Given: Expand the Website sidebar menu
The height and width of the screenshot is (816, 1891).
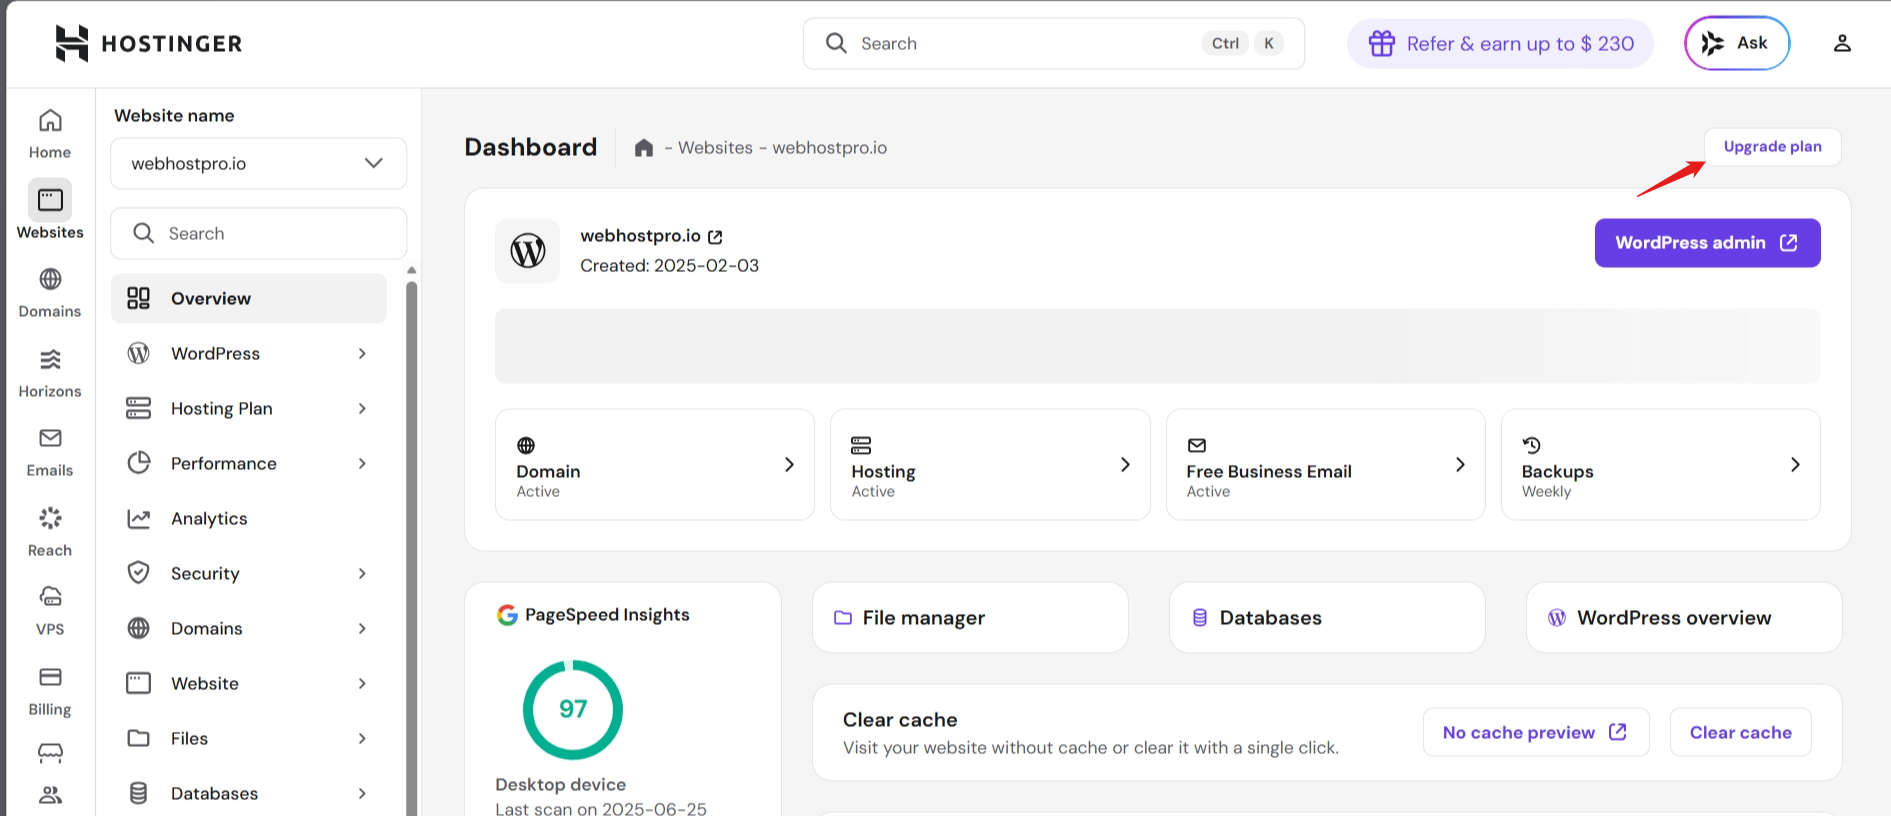Looking at the screenshot, I should [248, 683].
